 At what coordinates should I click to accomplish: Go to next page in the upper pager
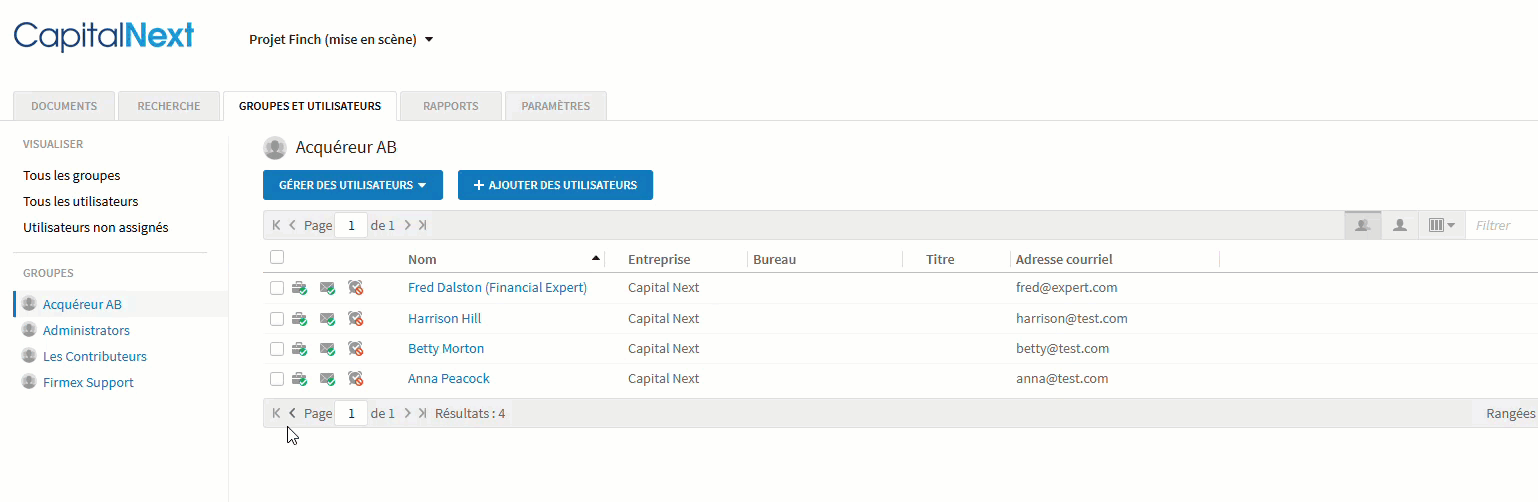pyautogui.click(x=407, y=225)
